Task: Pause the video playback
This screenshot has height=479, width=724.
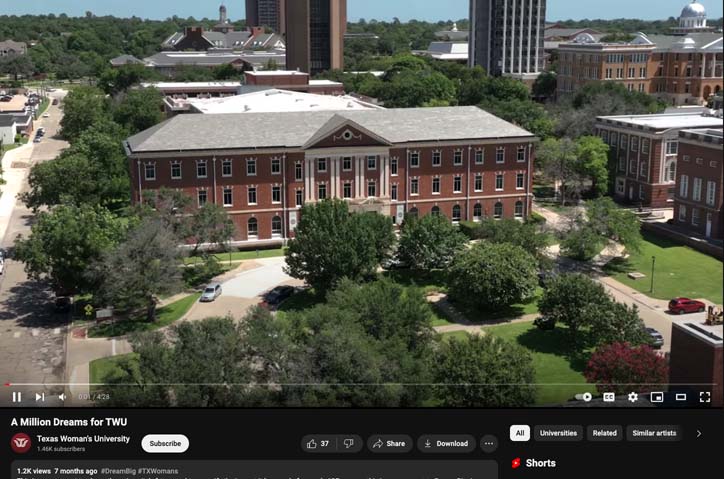Action: point(17,397)
